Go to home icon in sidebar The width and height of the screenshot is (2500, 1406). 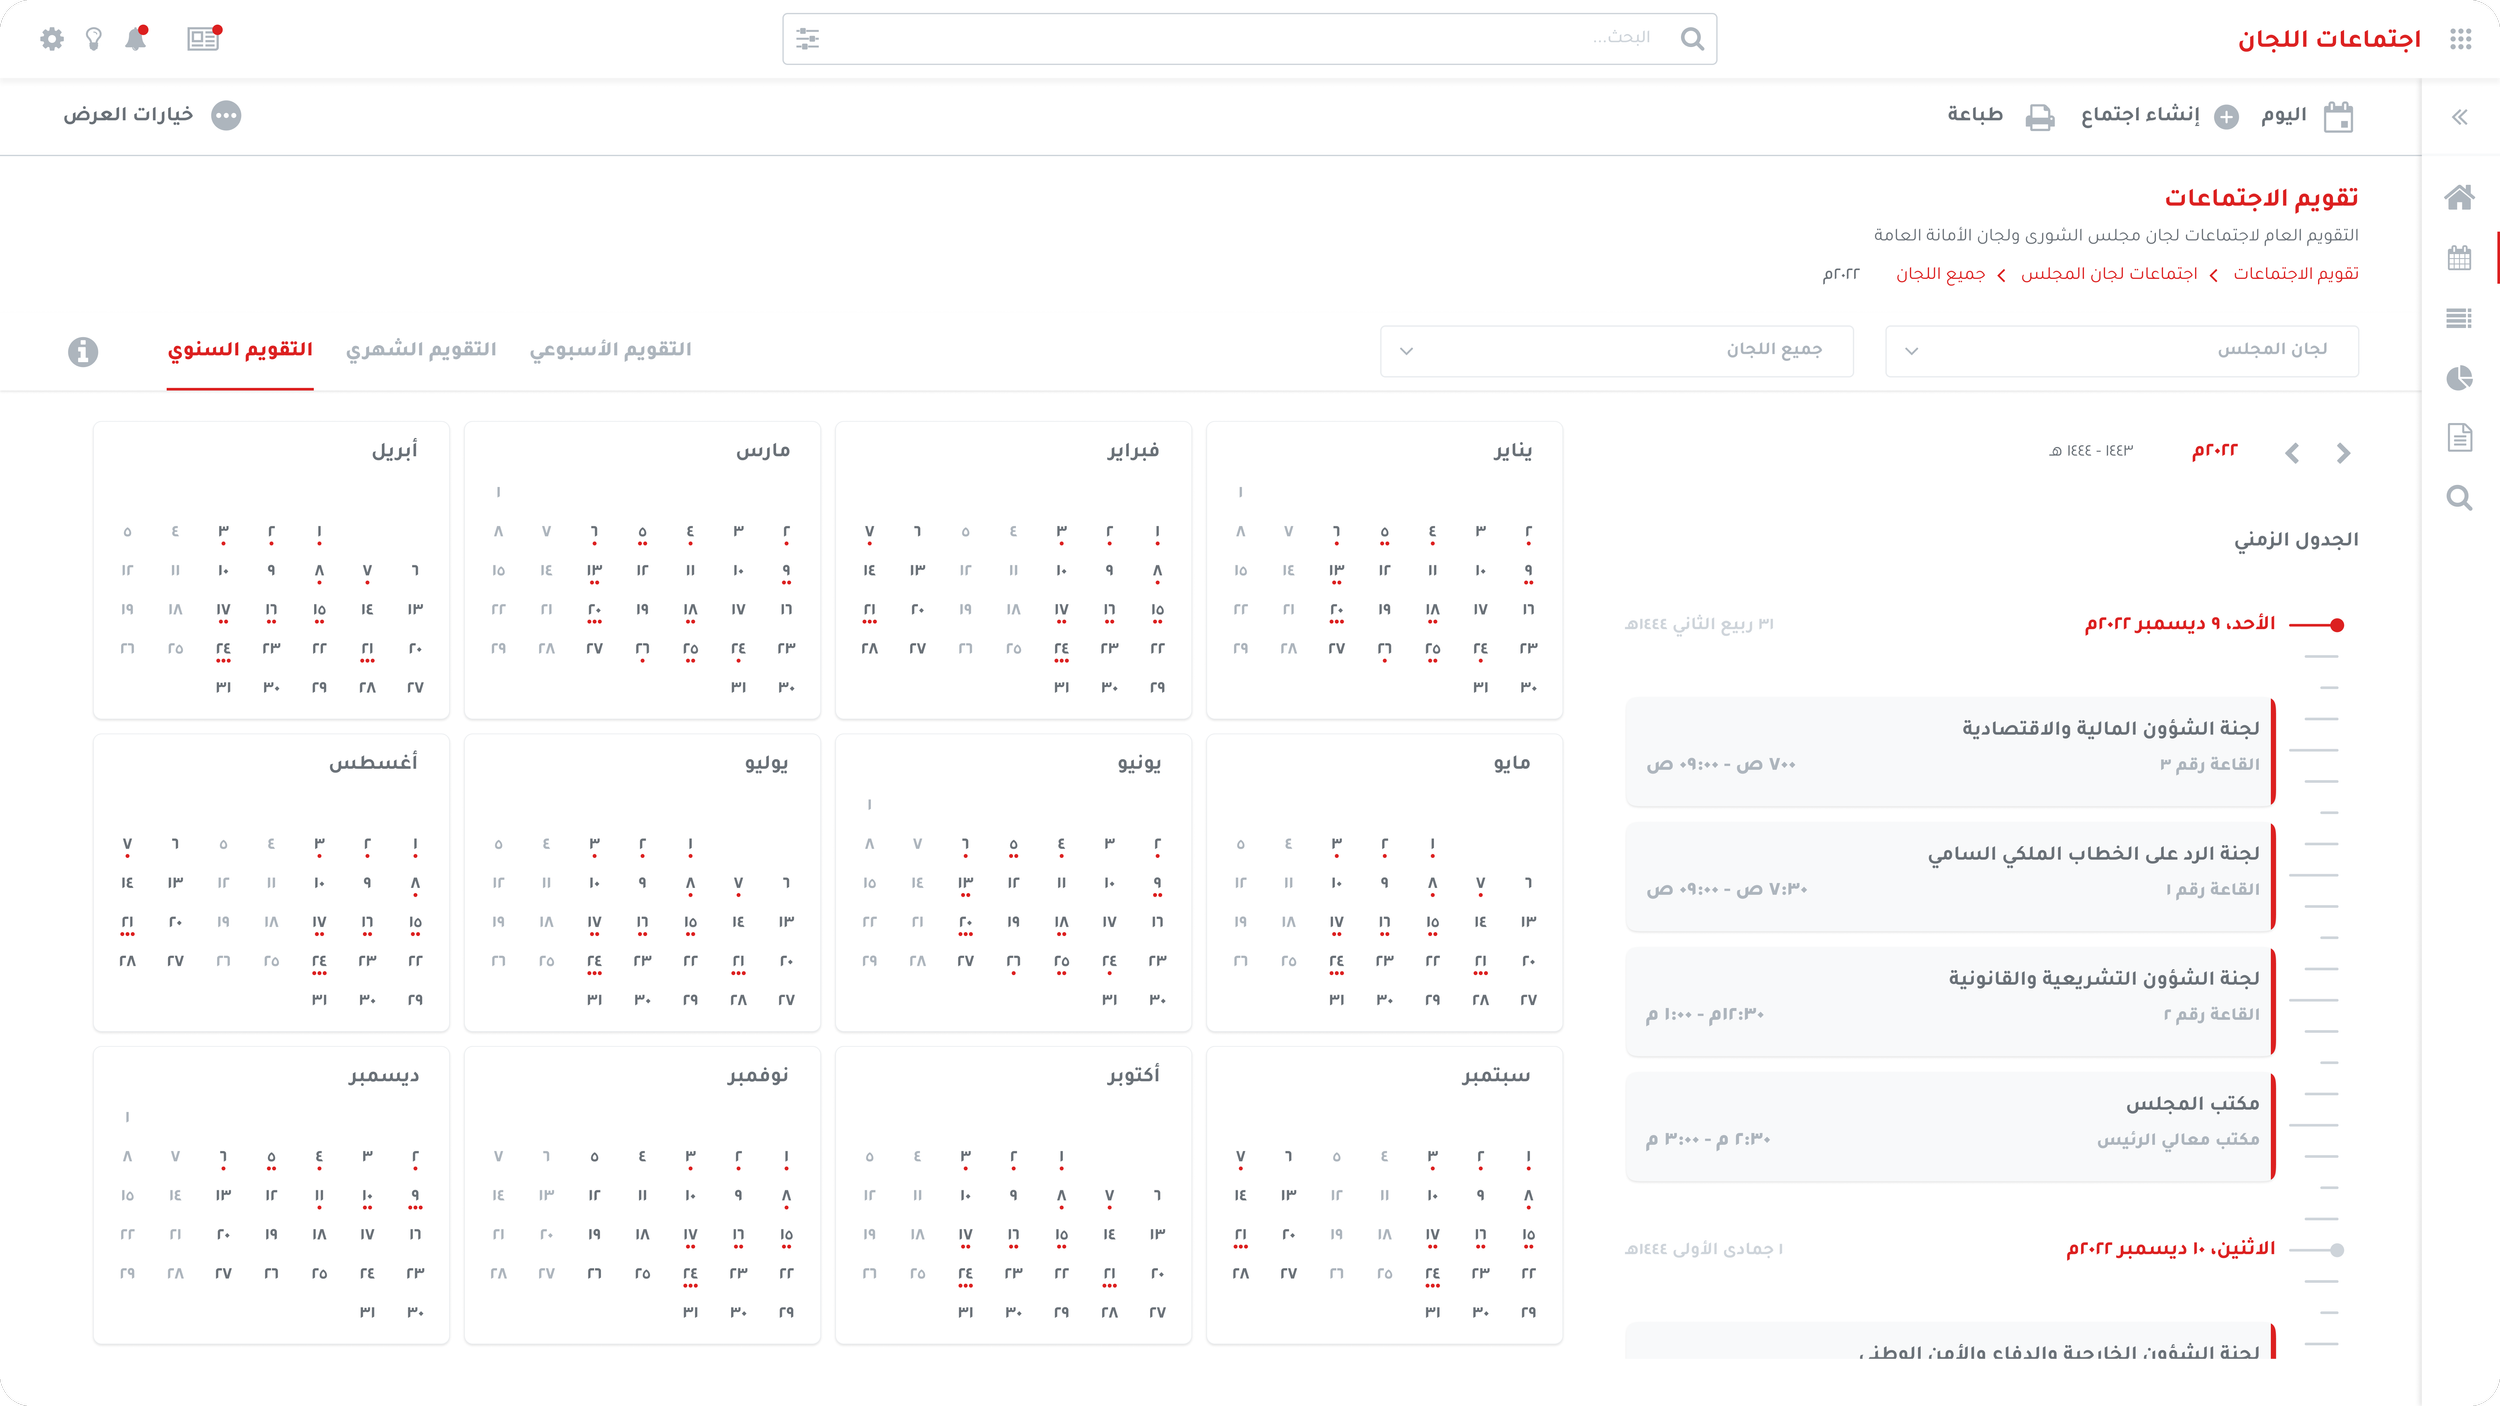(x=2459, y=197)
